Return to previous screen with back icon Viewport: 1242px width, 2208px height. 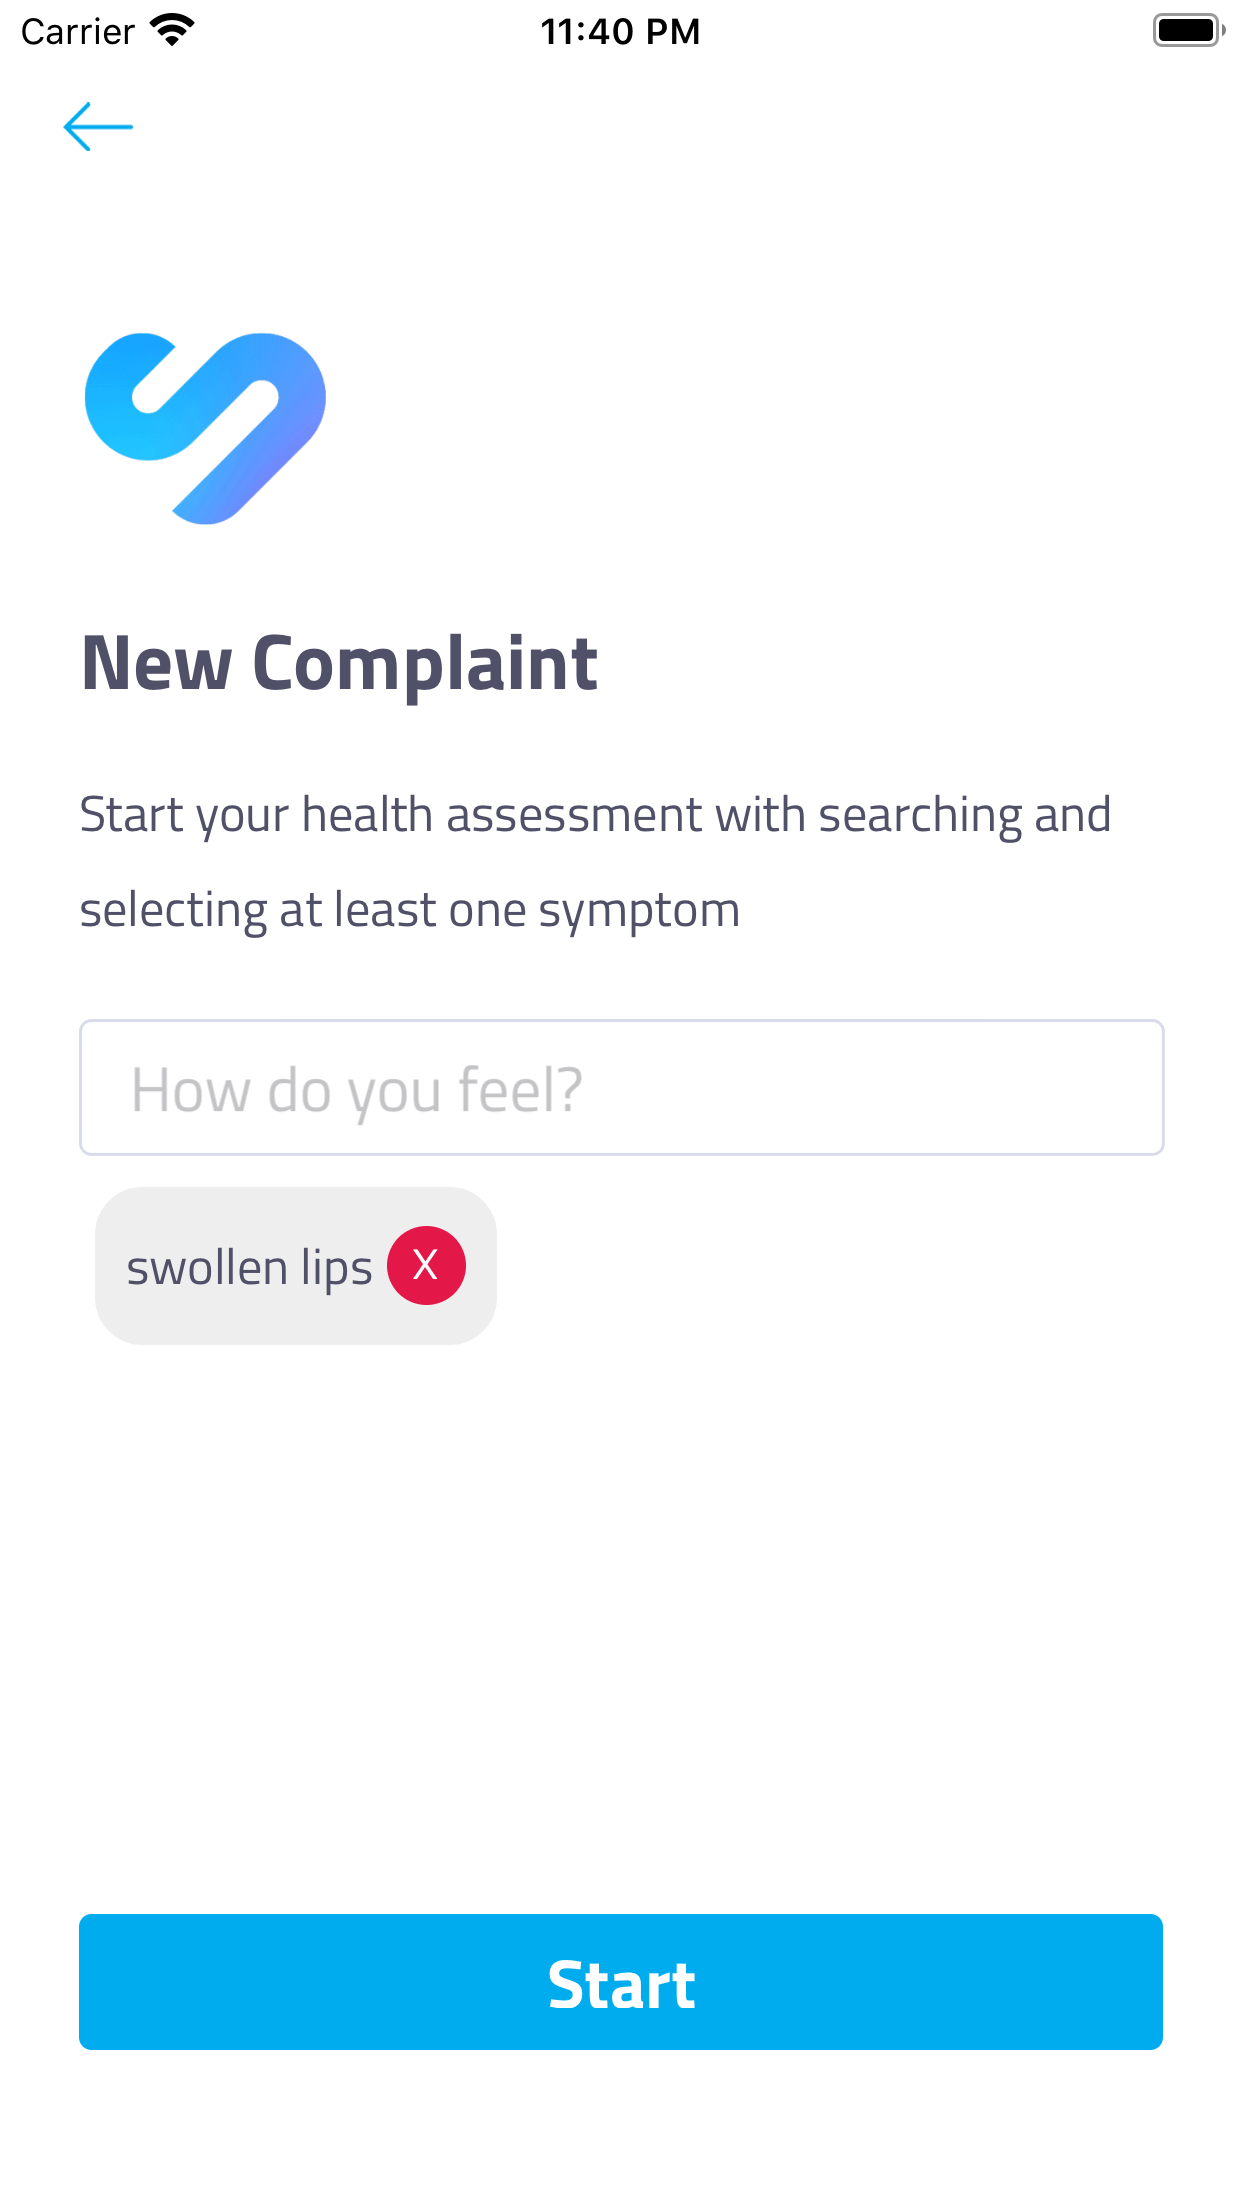[x=98, y=127]
